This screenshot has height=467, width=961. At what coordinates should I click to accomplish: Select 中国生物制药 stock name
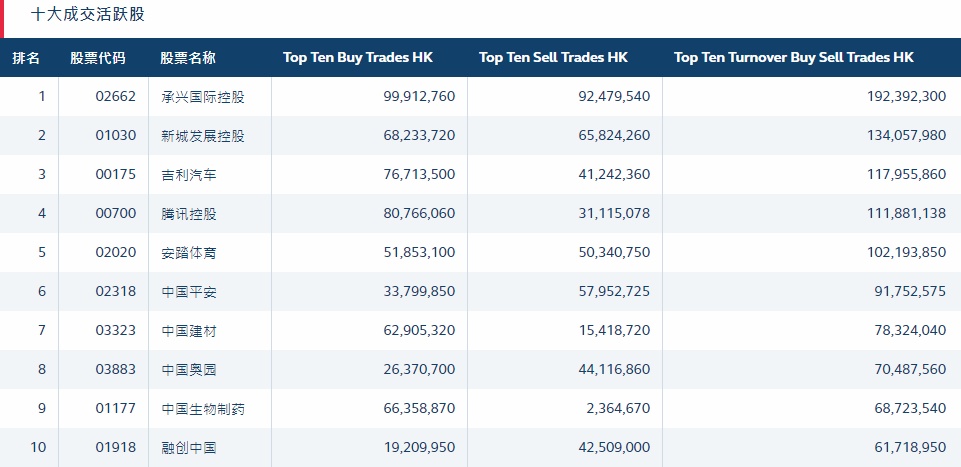202,409
